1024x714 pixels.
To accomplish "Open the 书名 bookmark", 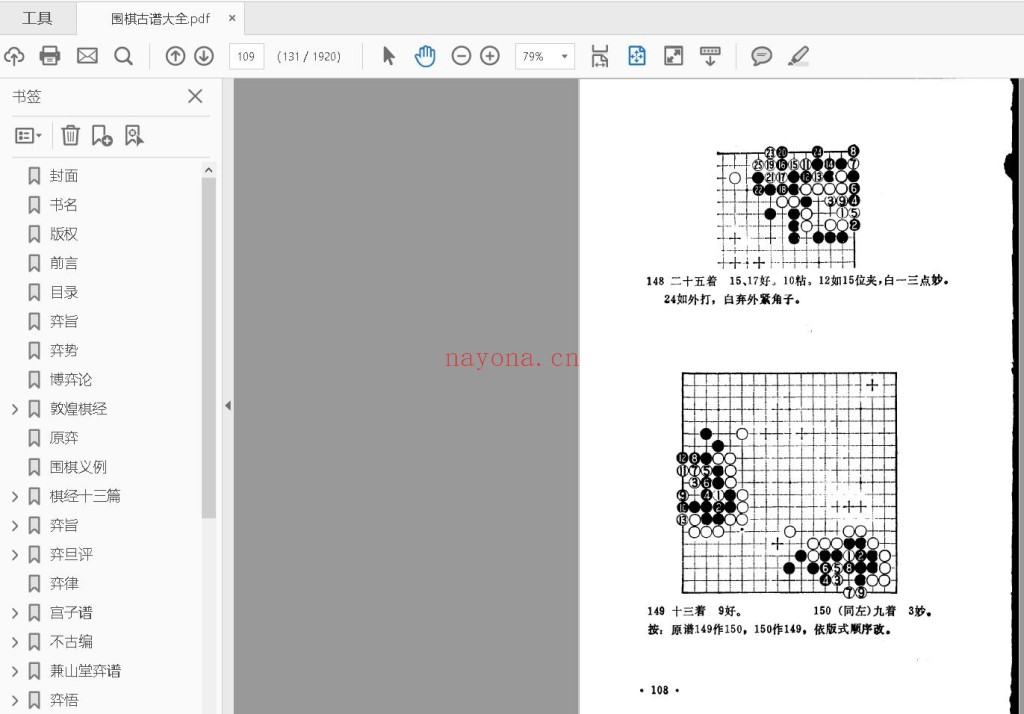I will (x=64, y=205).
